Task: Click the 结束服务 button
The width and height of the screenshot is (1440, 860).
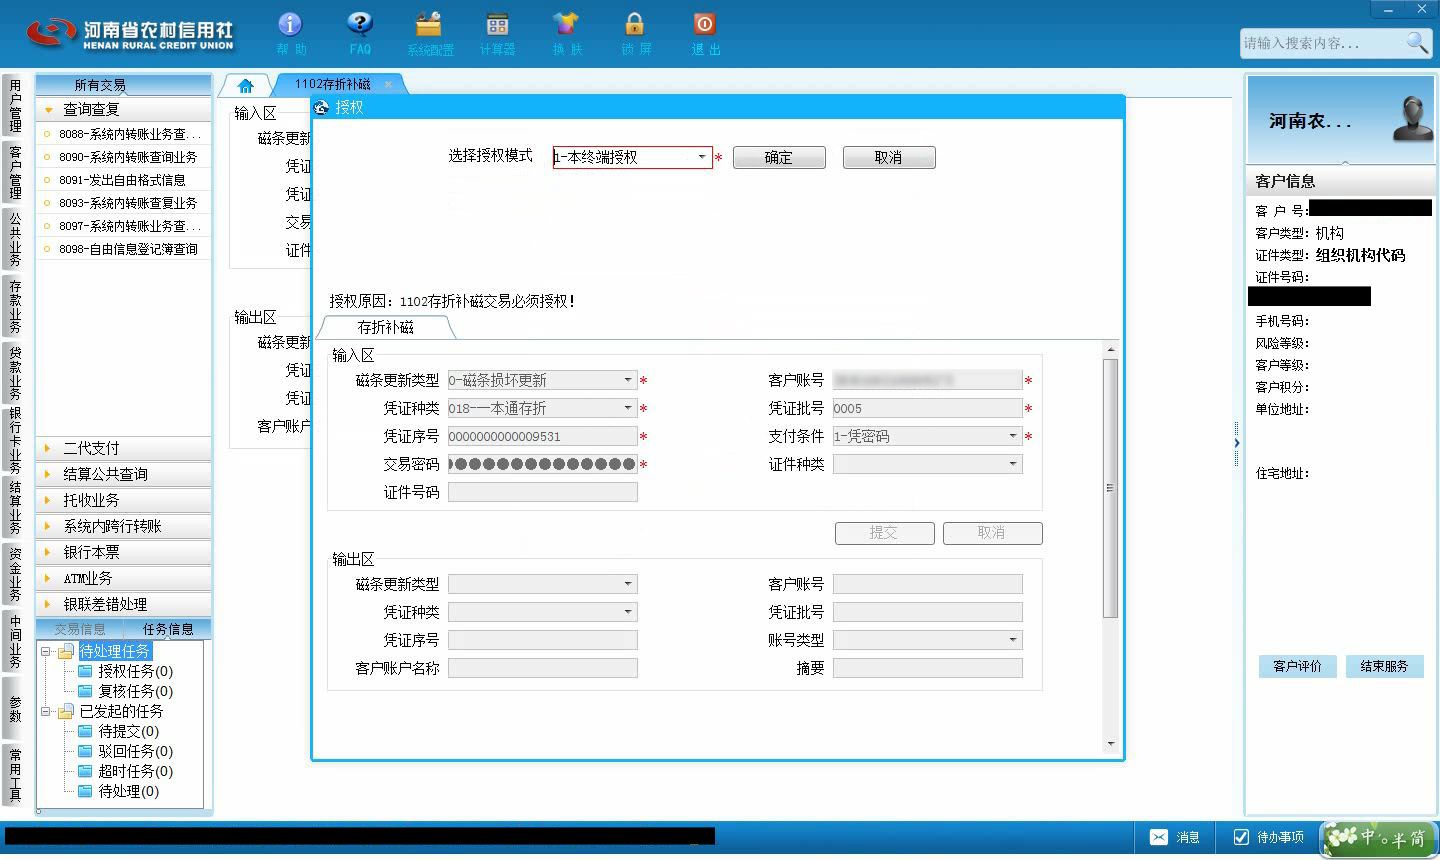Action: [1384, 666]
